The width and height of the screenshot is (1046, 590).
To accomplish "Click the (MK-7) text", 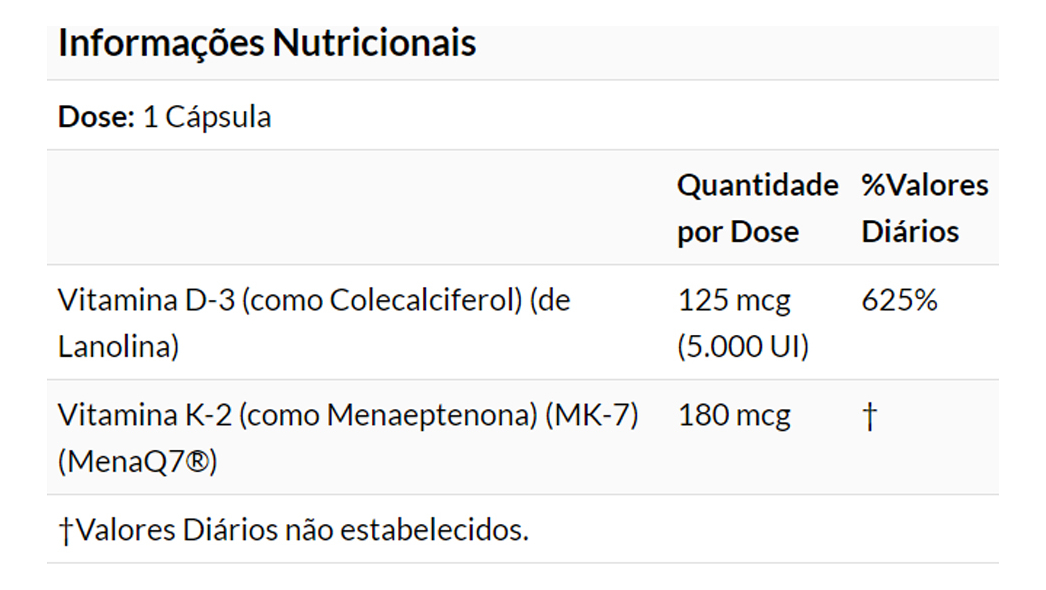I will tap(592, 415).
